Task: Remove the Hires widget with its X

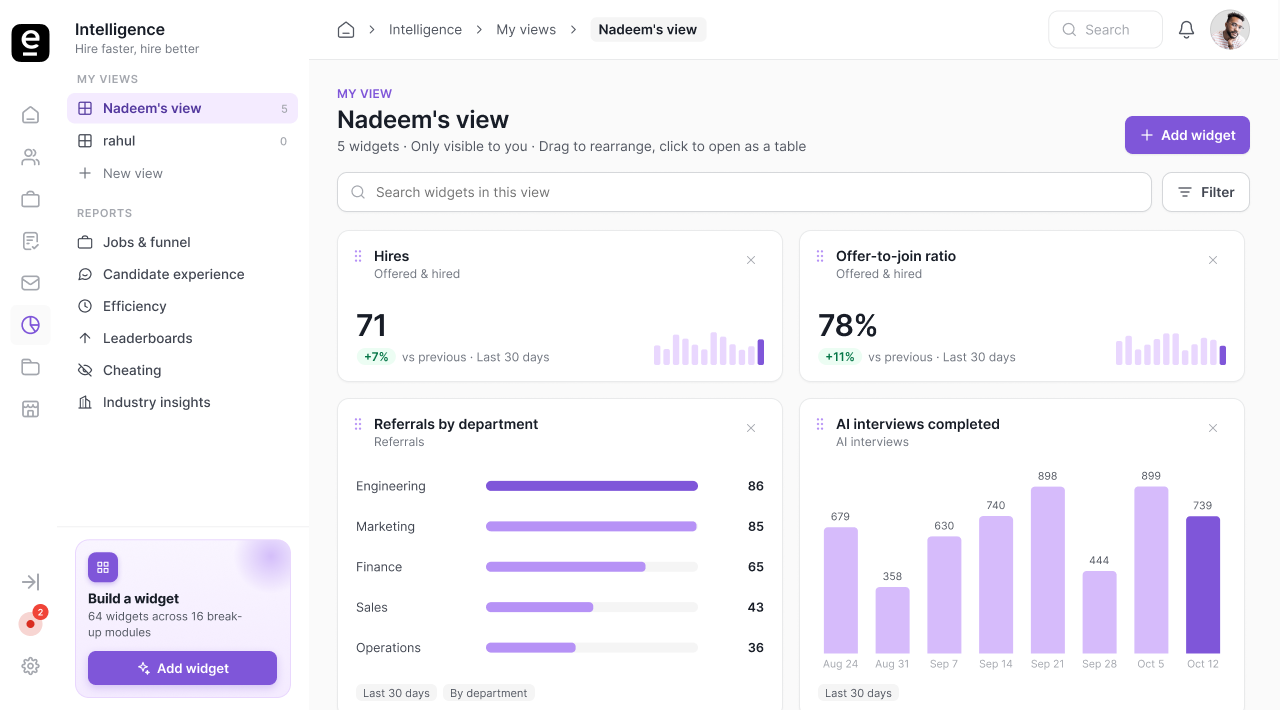Action: tap(751, 260)
